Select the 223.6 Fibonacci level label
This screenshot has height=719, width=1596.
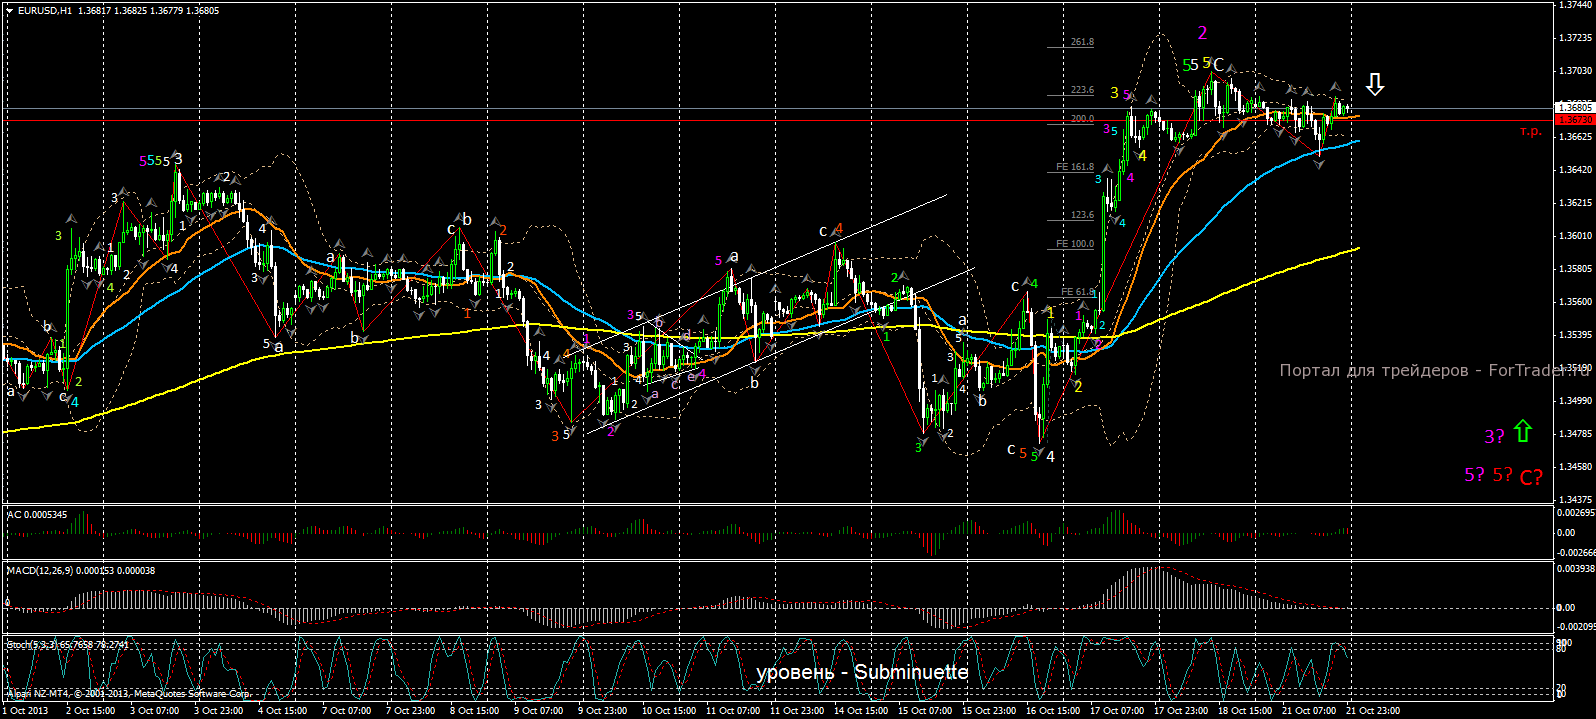(1082, 90)
